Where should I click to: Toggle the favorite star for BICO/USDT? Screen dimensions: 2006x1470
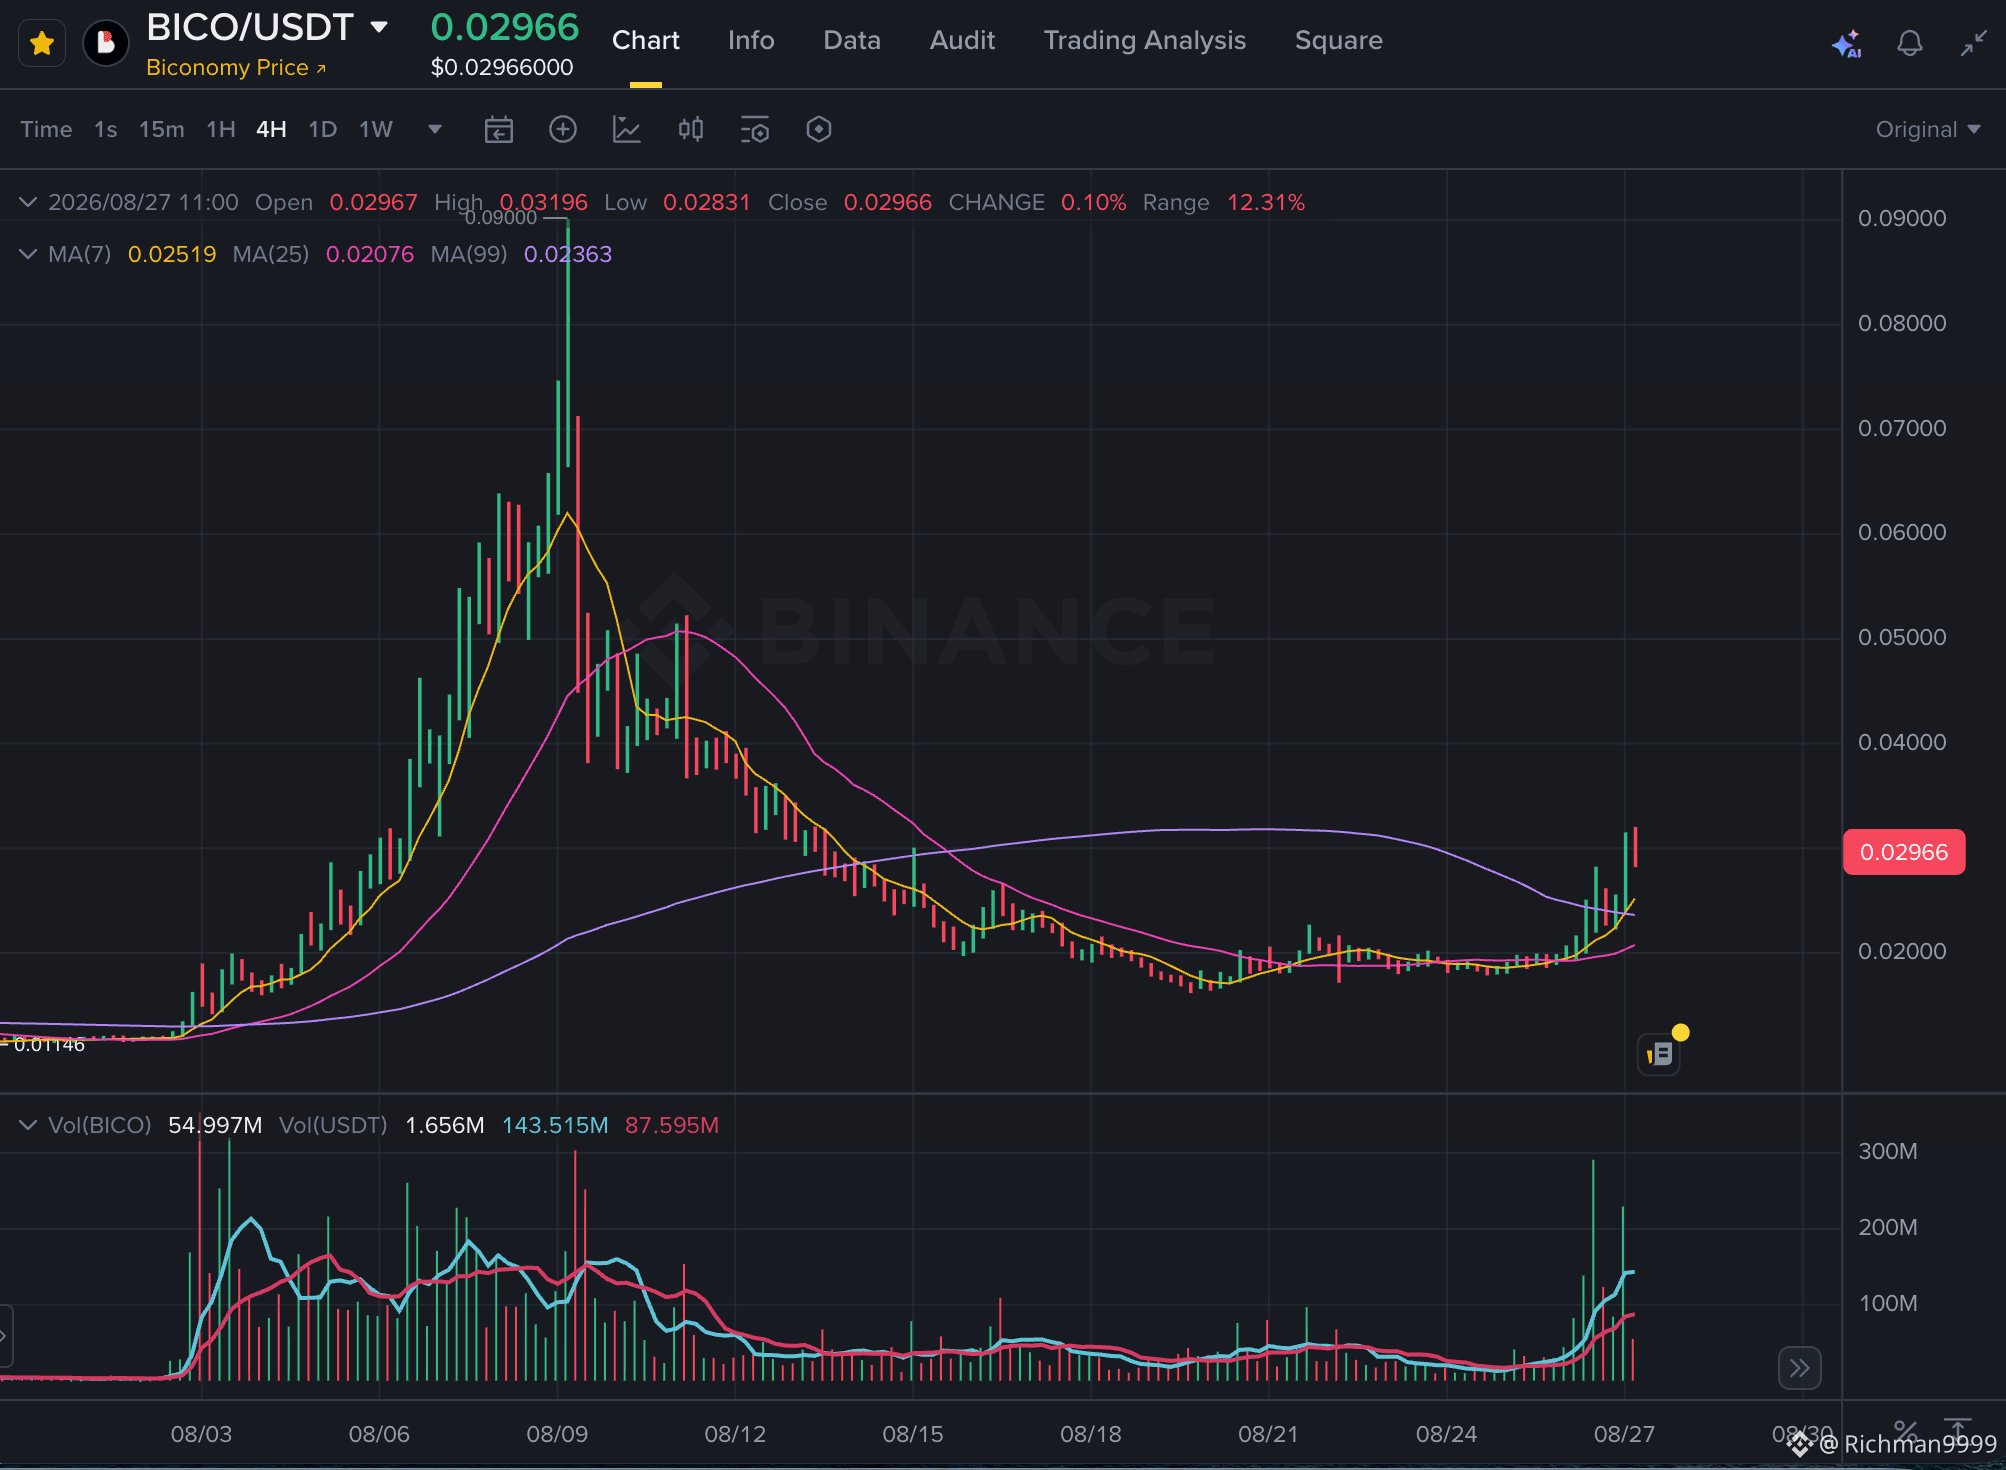coord(42,44)
